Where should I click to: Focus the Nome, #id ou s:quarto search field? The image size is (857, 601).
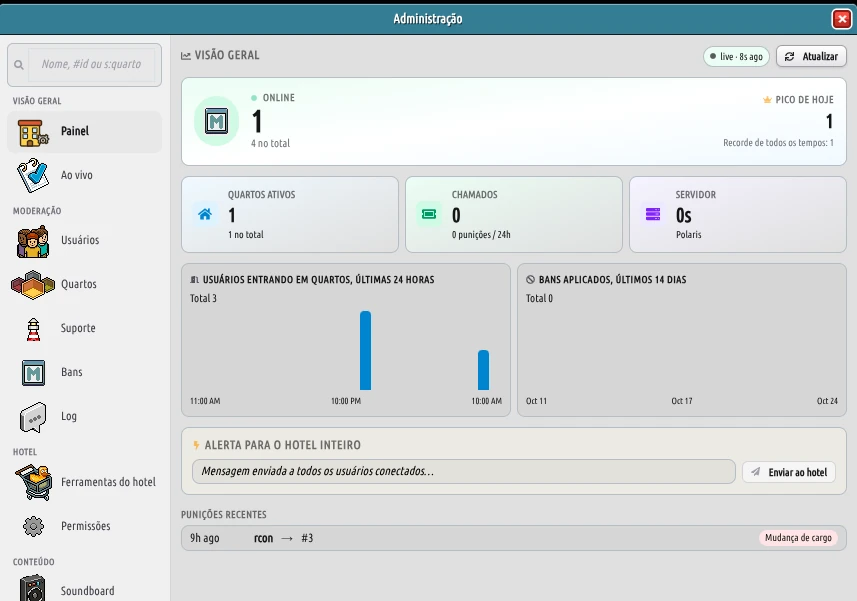coord(92,64)
